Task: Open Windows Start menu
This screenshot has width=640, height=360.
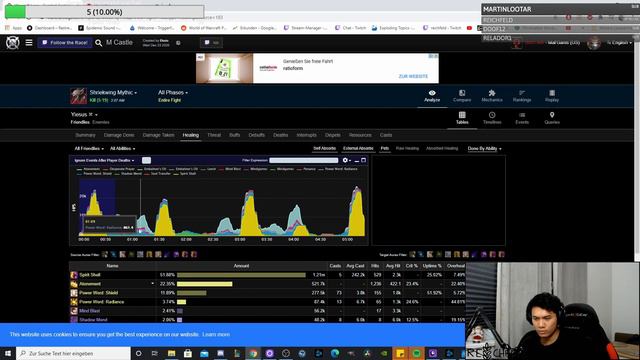Action: (x=8, y=353)
